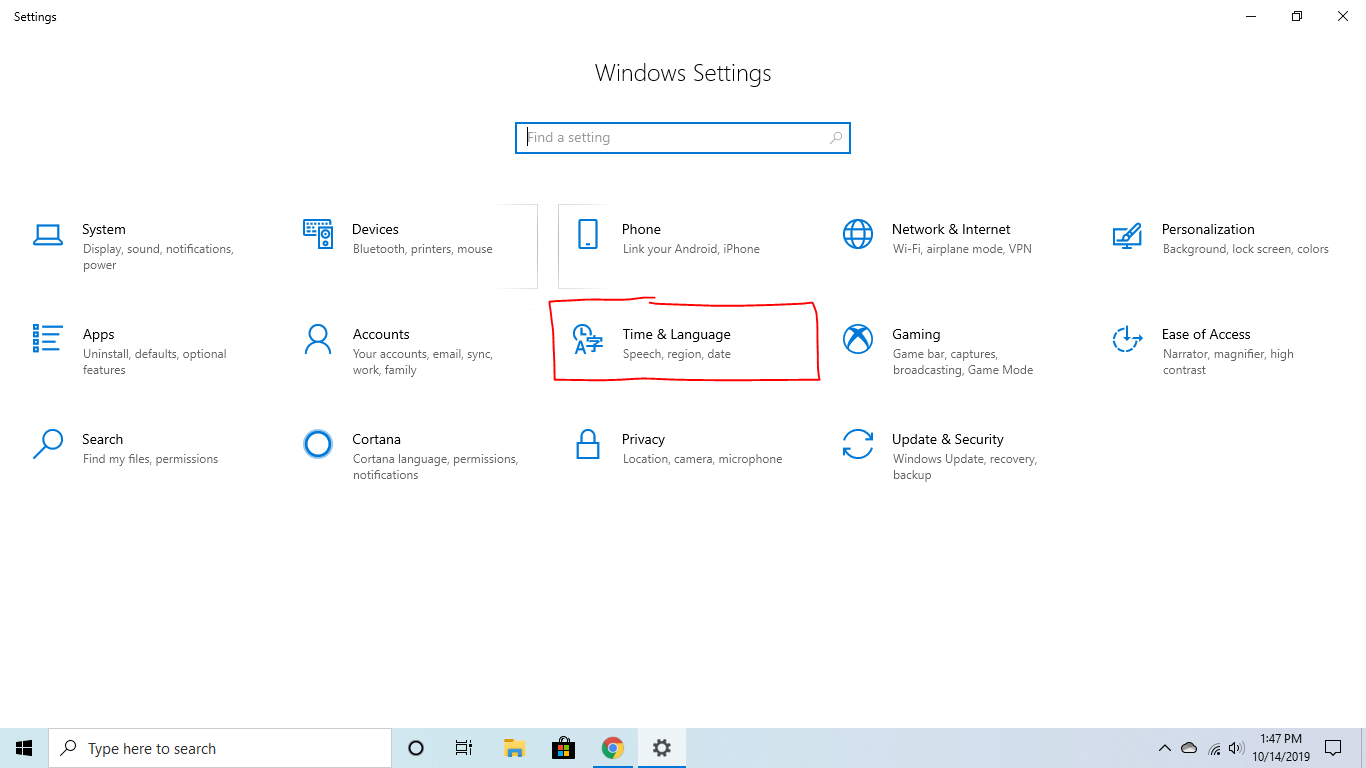Open Microsoft Store from the taskbar
The width and height of the screenshot is (1366, 768).
(563, 748)
